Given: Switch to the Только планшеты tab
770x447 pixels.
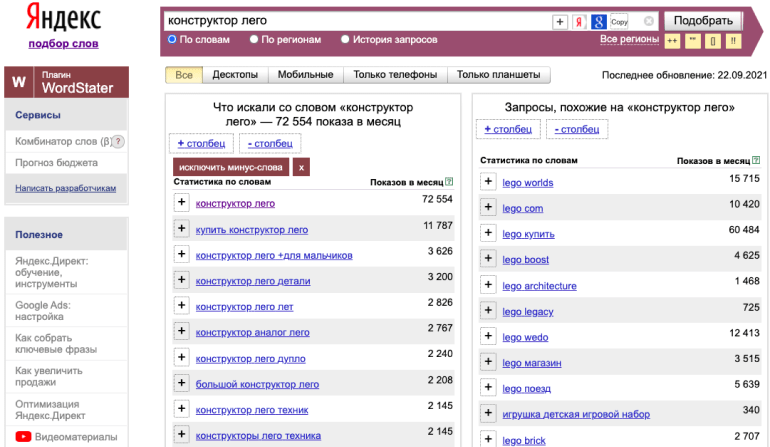Looking at the screenshot, I should (x=498, y=75).
